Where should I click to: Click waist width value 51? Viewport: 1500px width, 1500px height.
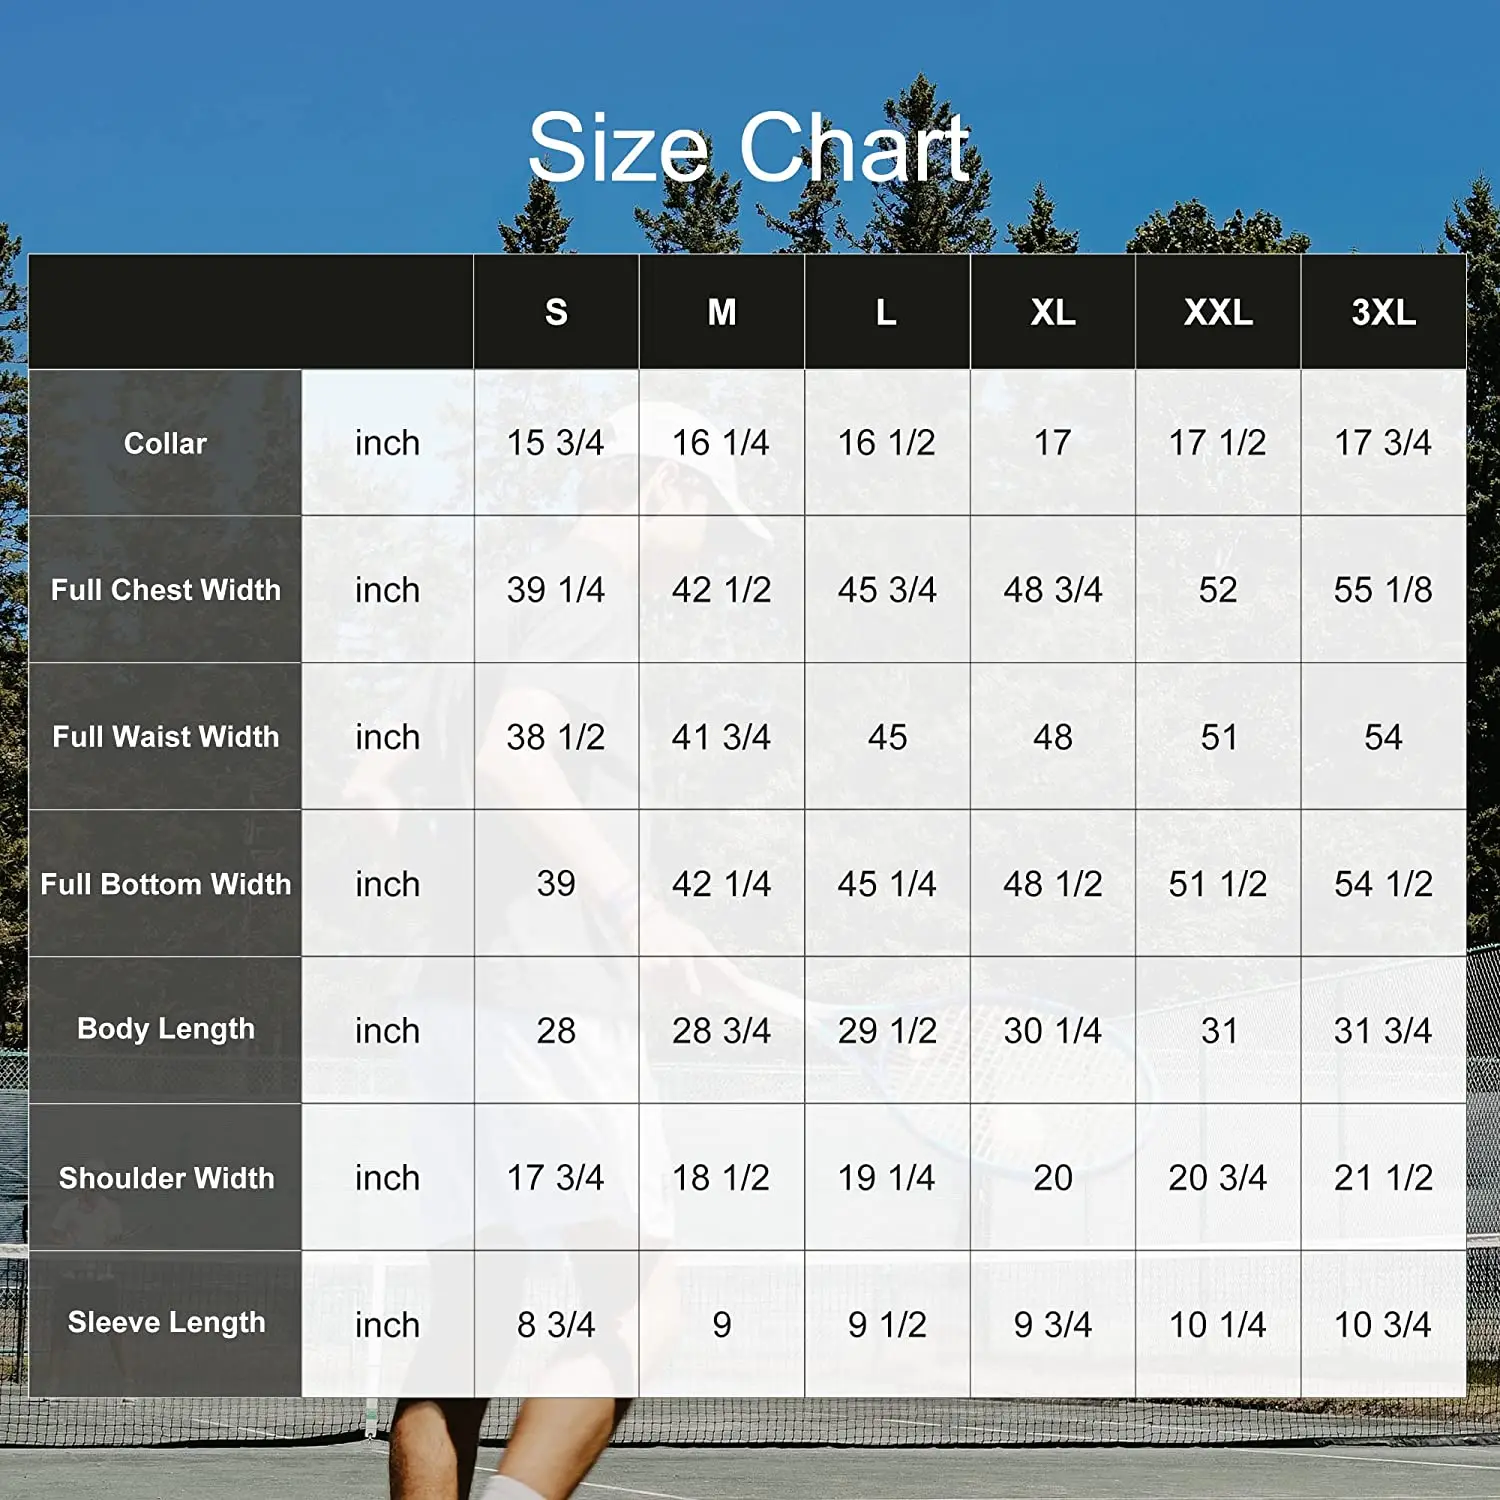coord(1218,737)
